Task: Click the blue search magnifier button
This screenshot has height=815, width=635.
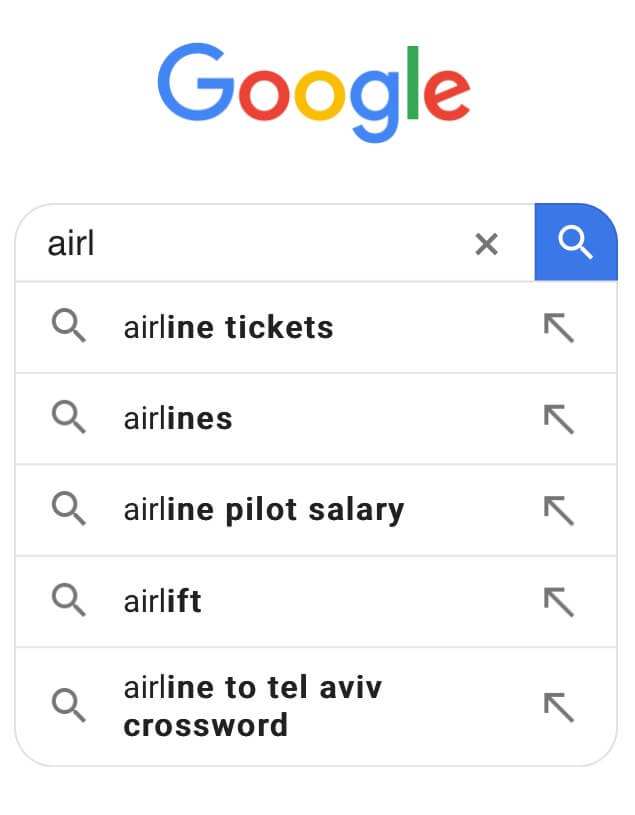Action: click(576, 242)
